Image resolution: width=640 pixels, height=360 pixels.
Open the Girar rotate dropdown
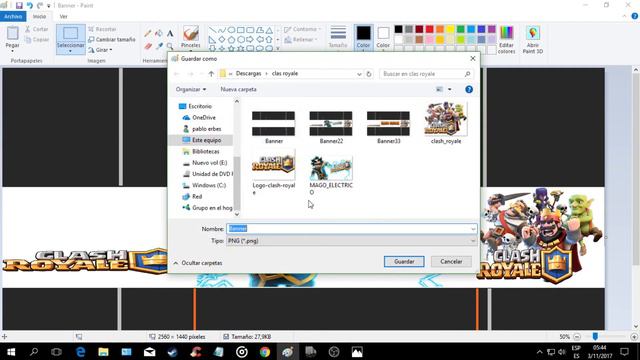[x=100, y=50]
